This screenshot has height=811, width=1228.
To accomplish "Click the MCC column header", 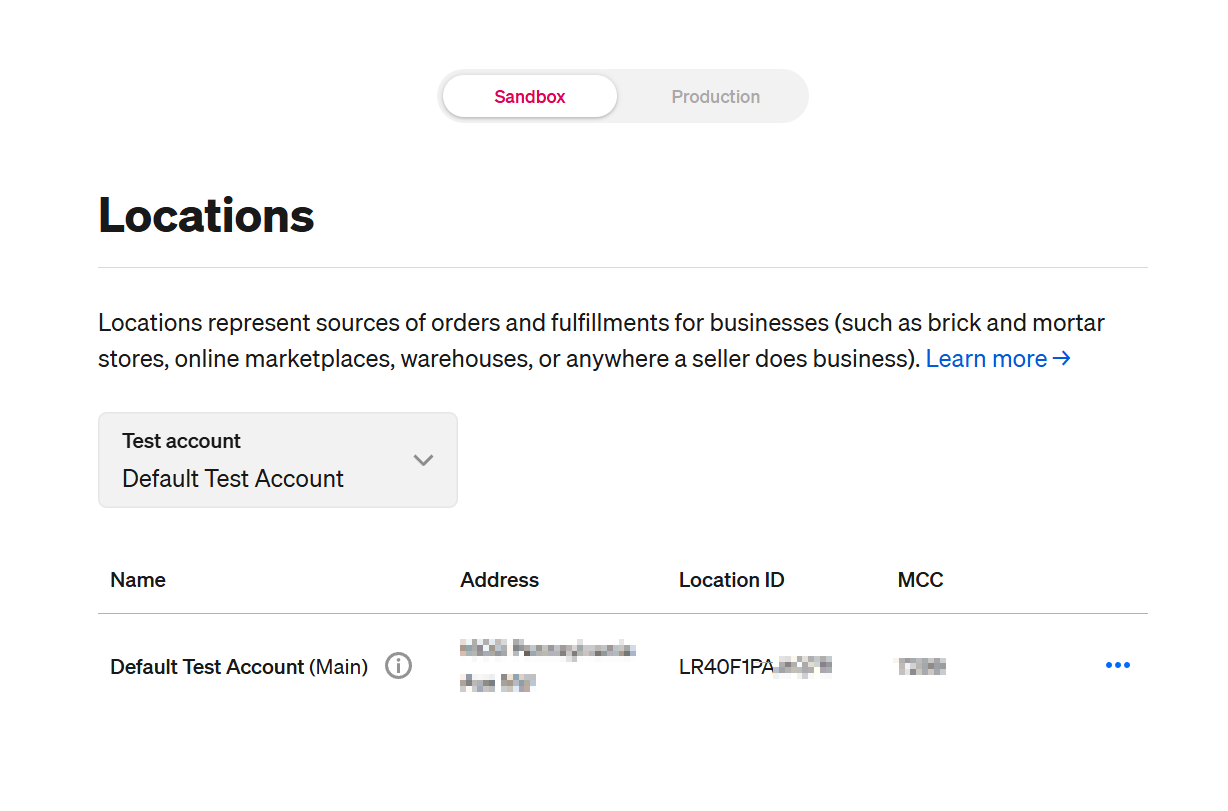I will (x=920, y=580).
